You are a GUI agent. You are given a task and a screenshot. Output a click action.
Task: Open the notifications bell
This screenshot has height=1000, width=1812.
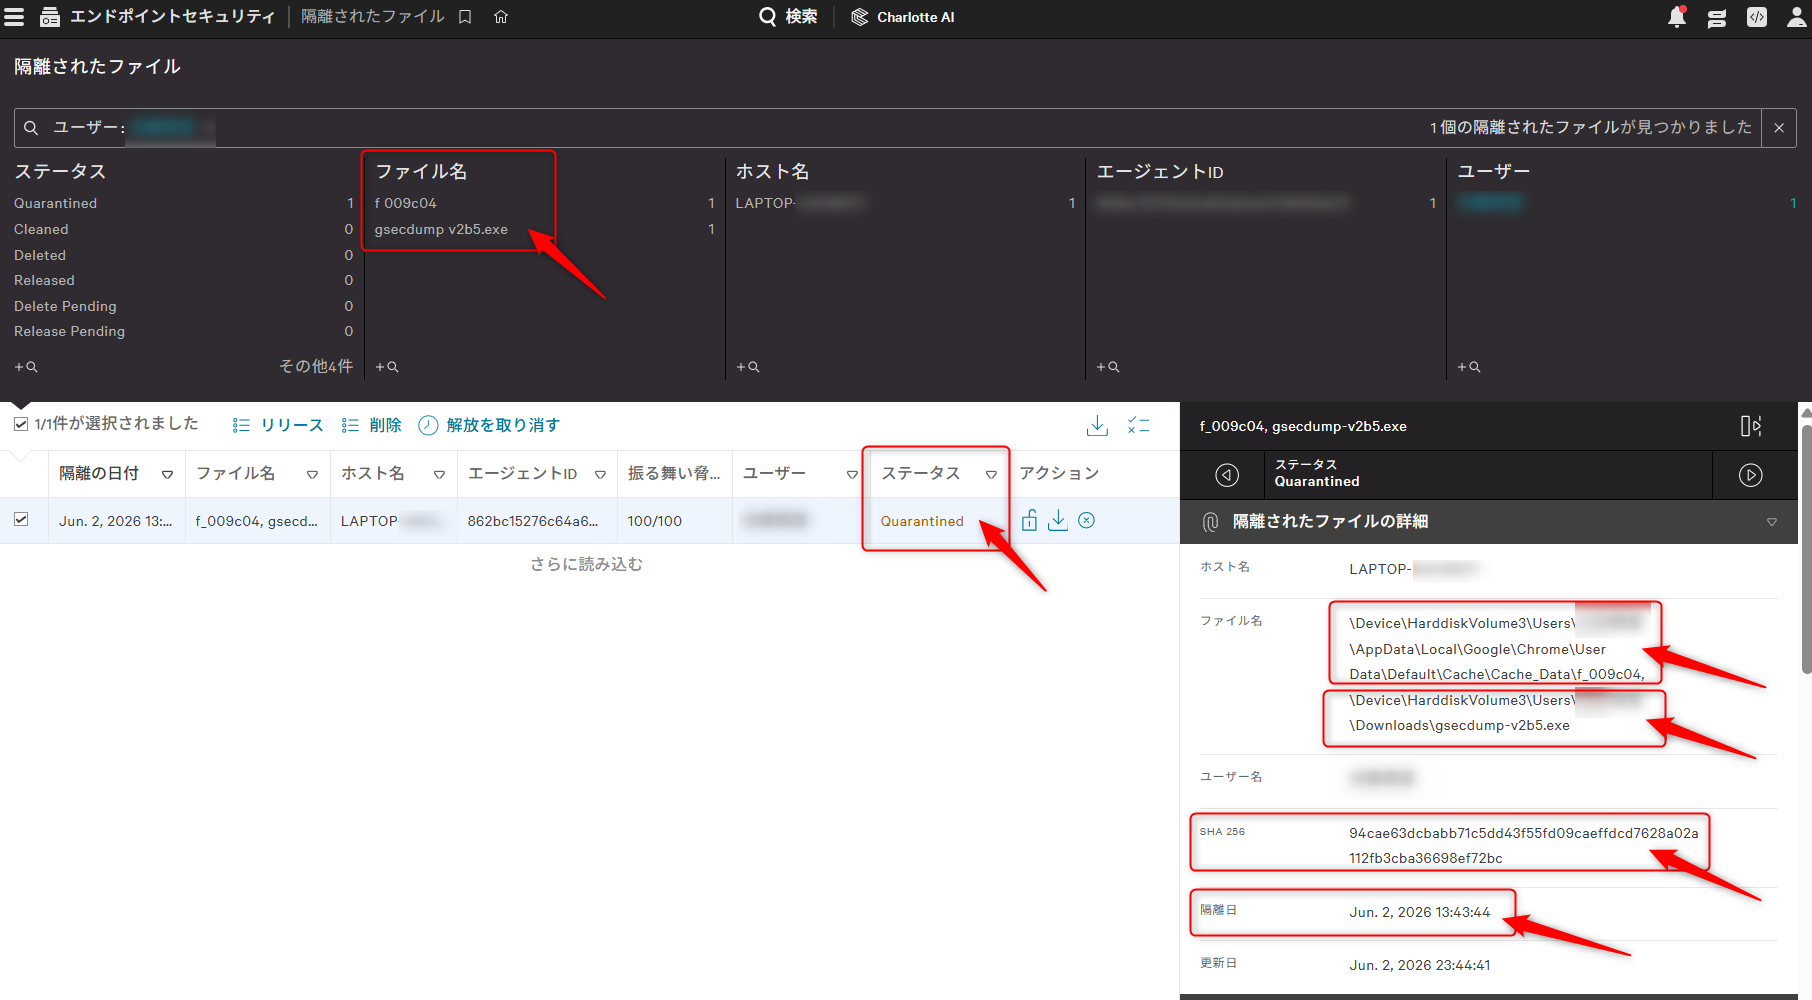[x=1677, y=17]
